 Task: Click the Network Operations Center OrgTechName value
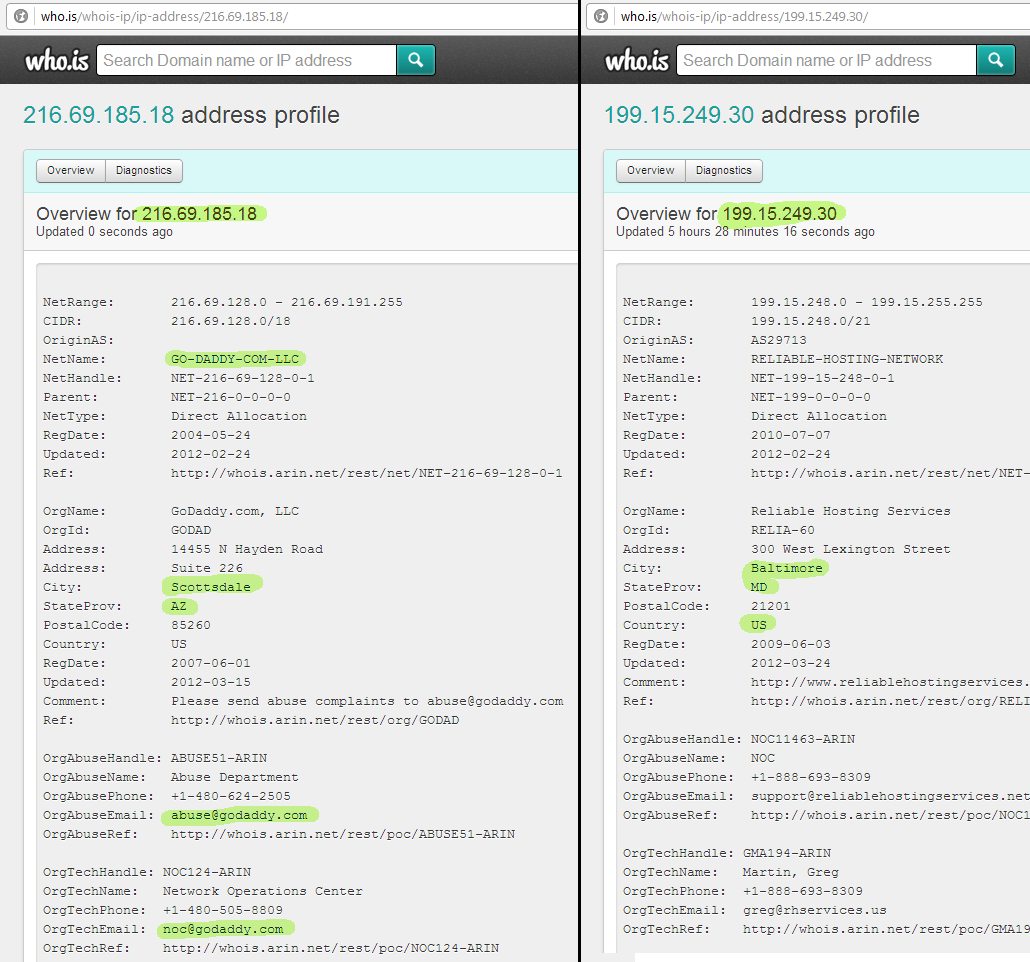(263, 891)
